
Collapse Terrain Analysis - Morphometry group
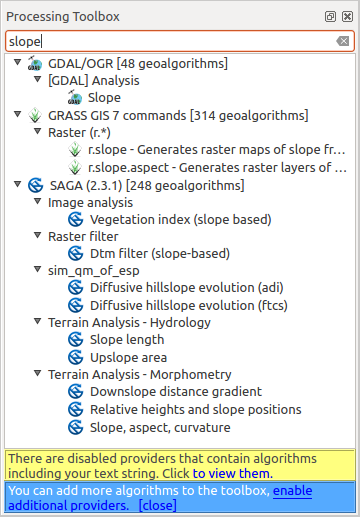pos(38,373)
